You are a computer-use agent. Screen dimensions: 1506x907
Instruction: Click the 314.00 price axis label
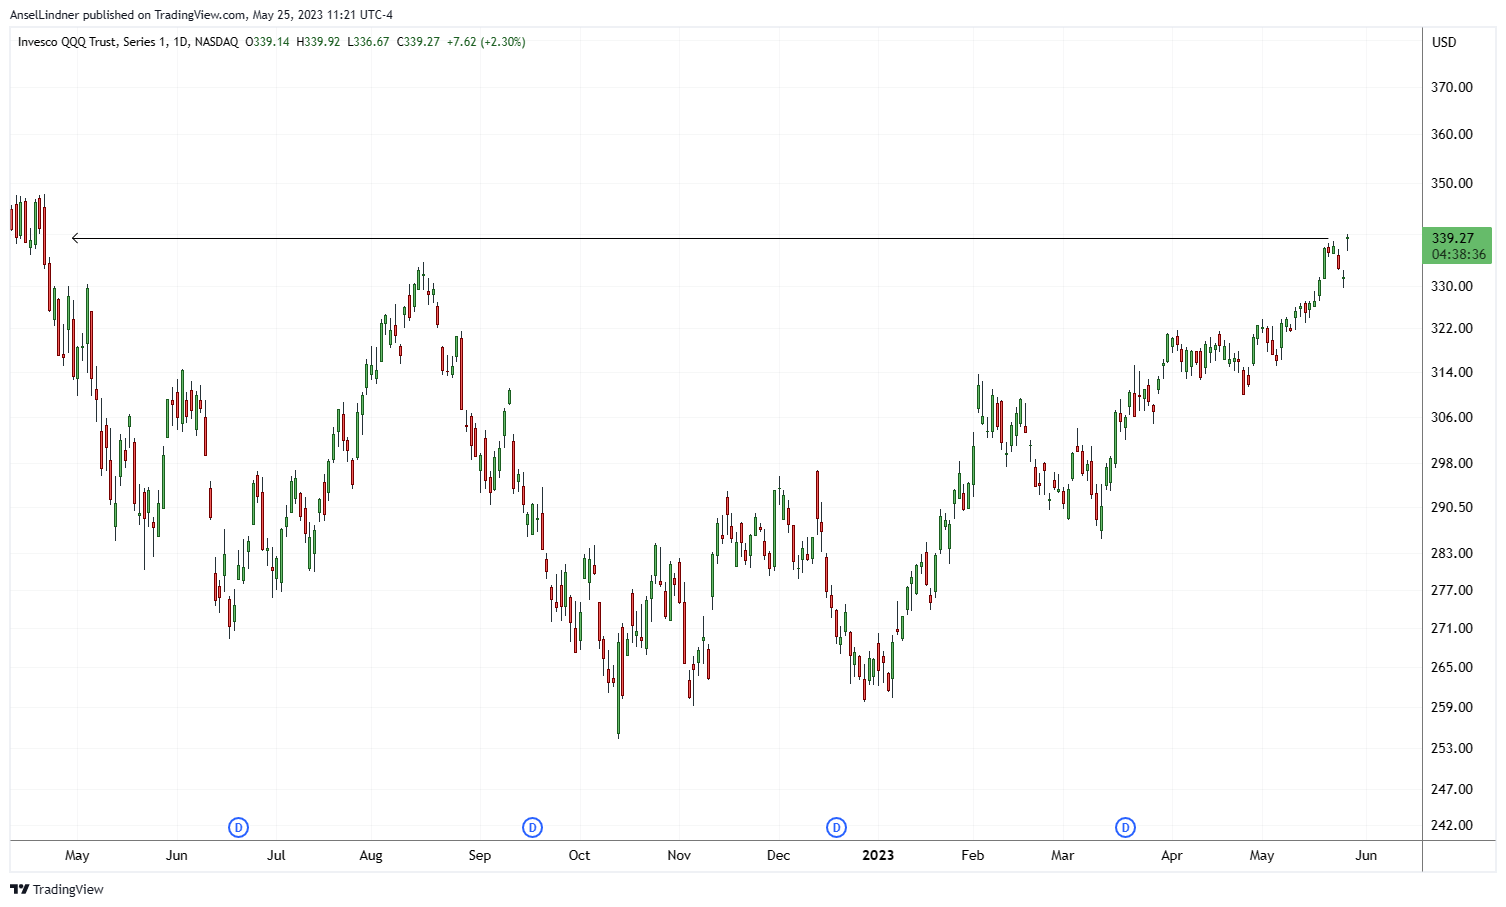pos(1452,372)
